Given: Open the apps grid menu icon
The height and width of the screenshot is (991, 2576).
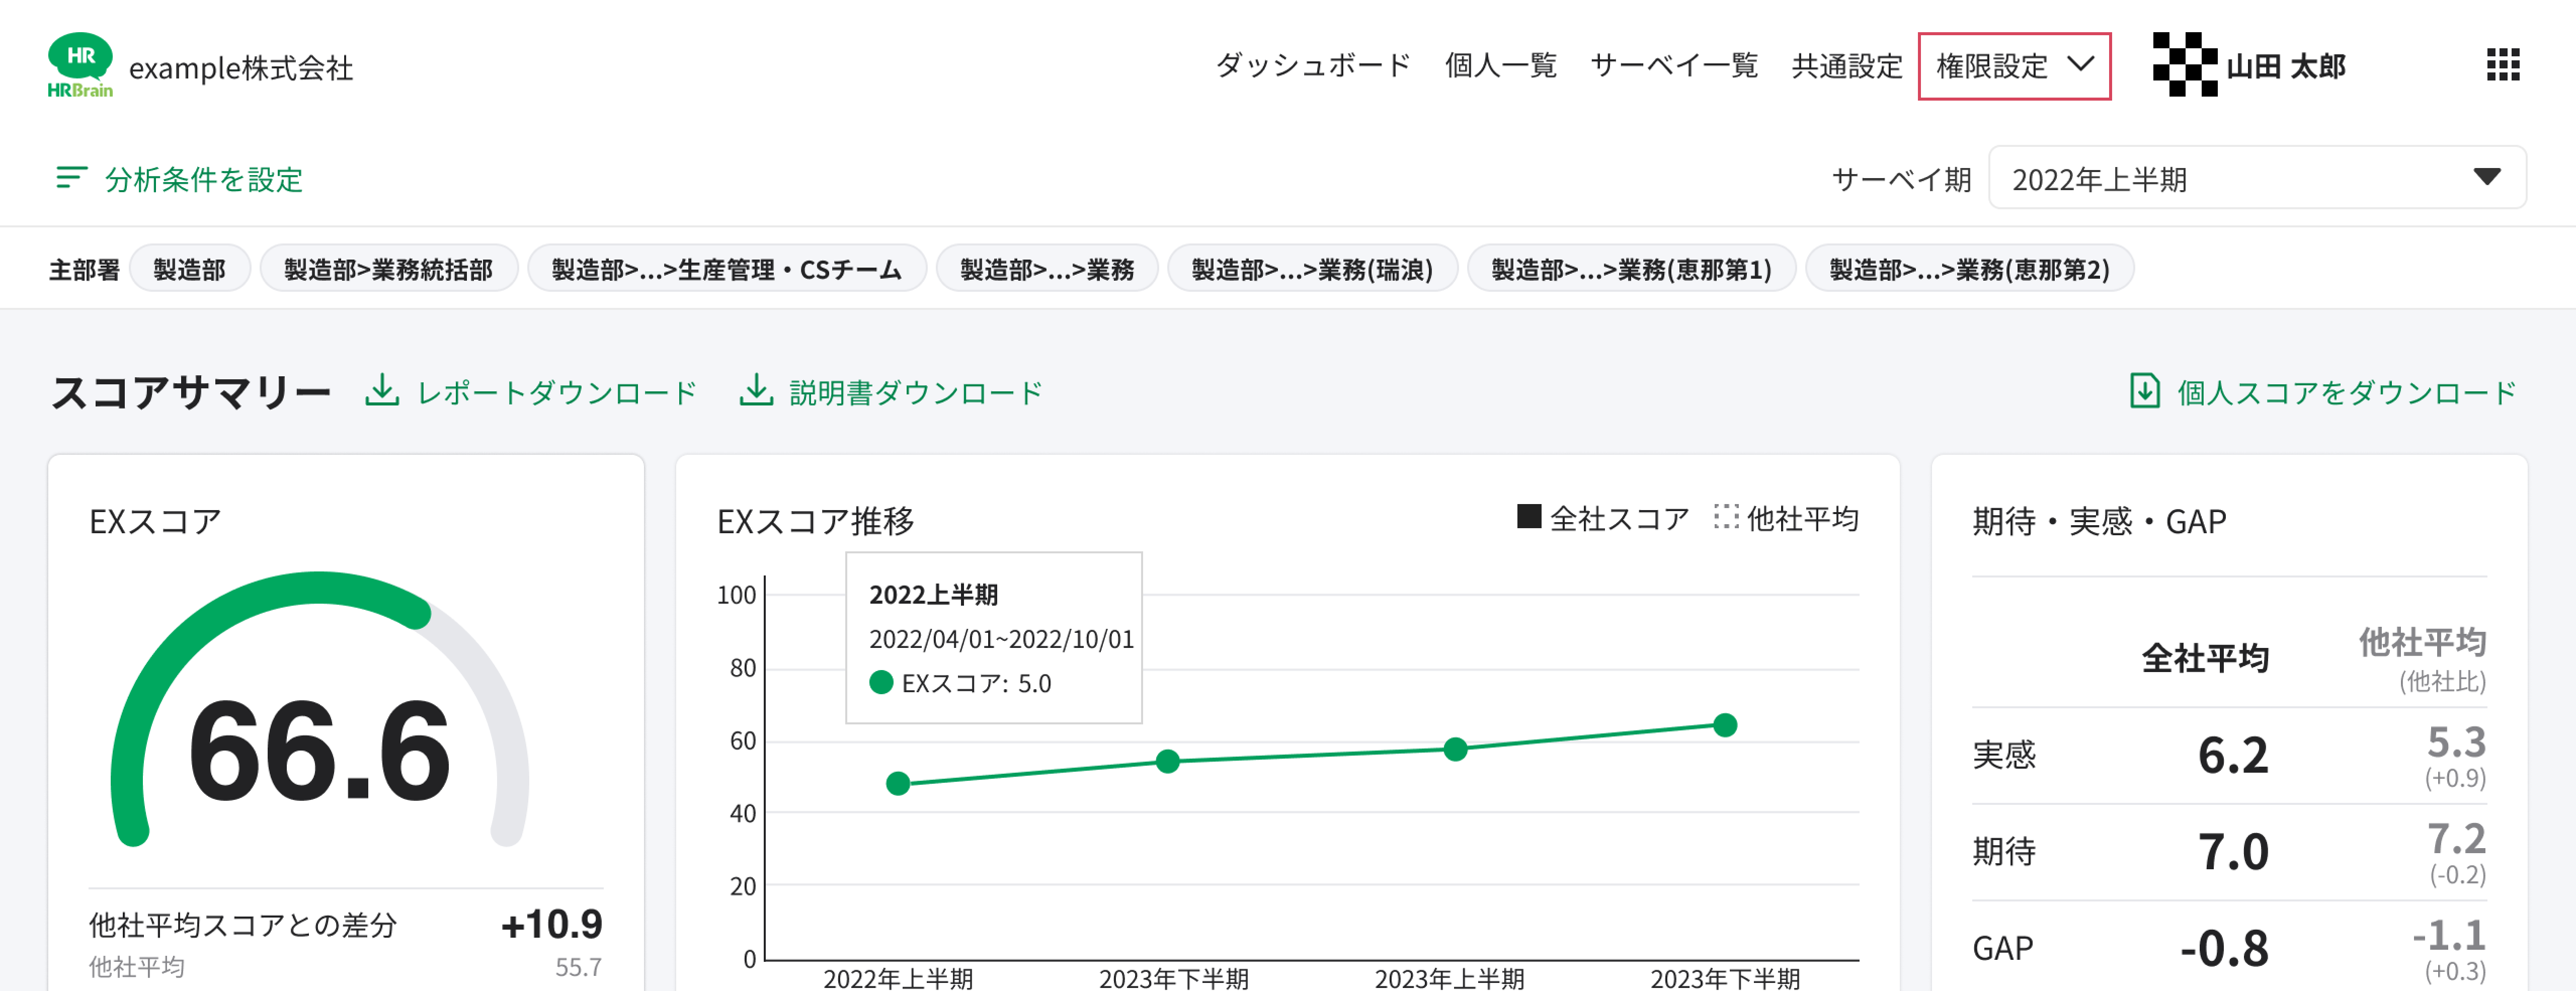Looking at the screenshot, I should [2502, 65].
